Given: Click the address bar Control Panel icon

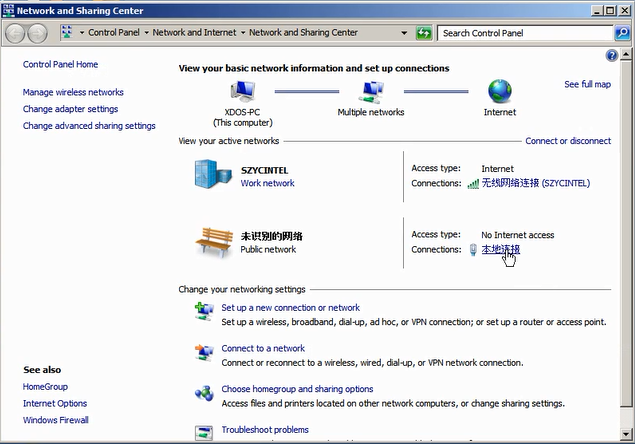Looking at the screenshot, I should 67,32.
